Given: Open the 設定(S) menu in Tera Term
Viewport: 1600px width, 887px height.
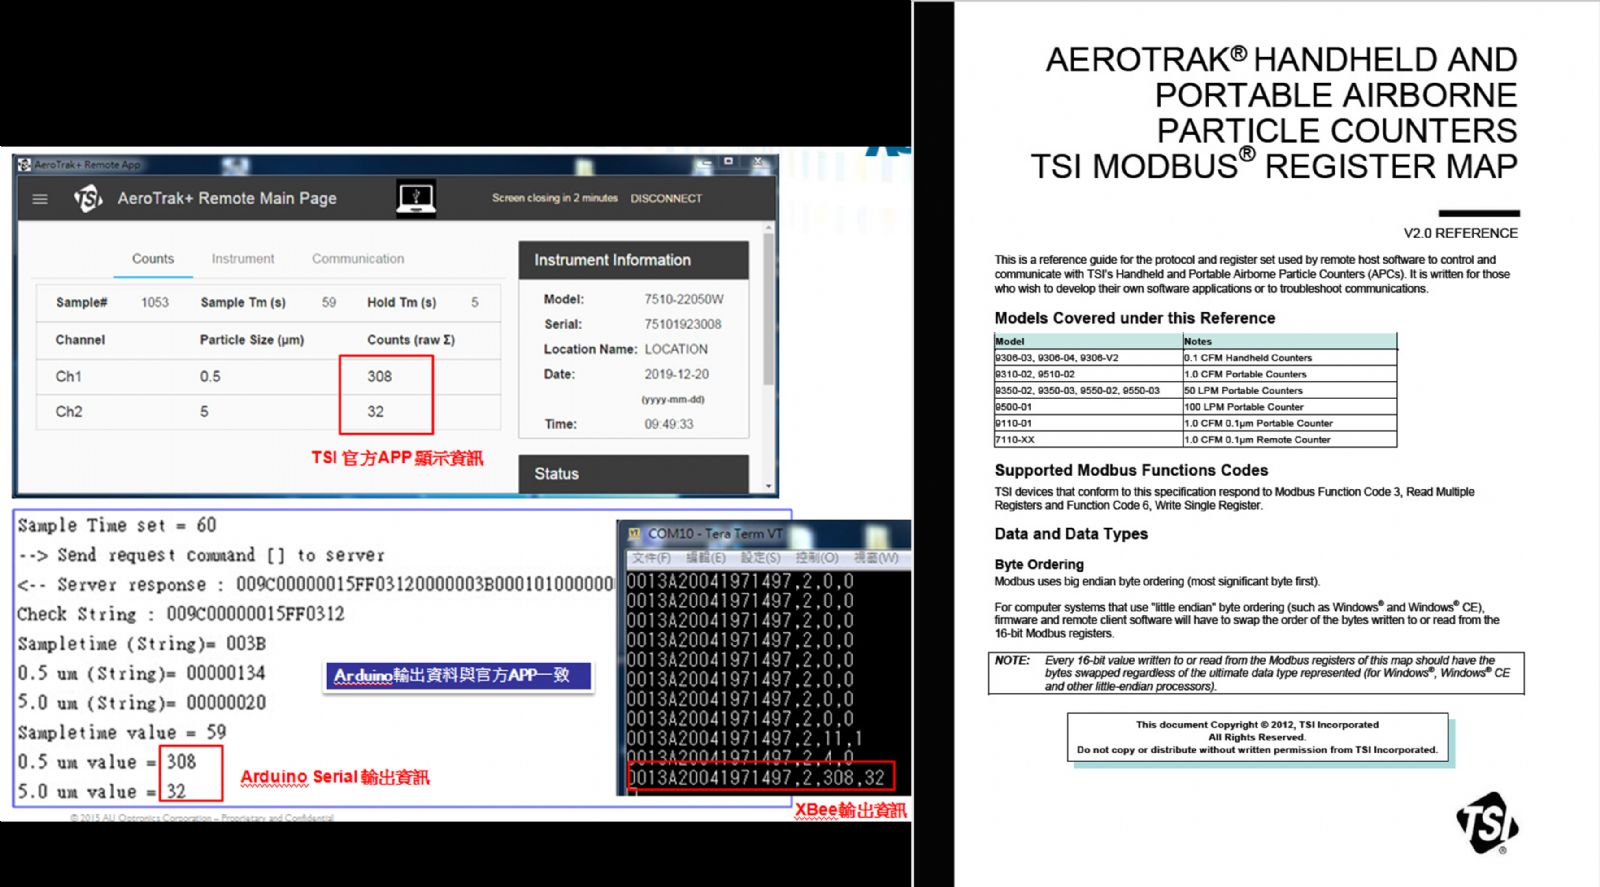Looking at the screenshot, I should pos(760,558).
